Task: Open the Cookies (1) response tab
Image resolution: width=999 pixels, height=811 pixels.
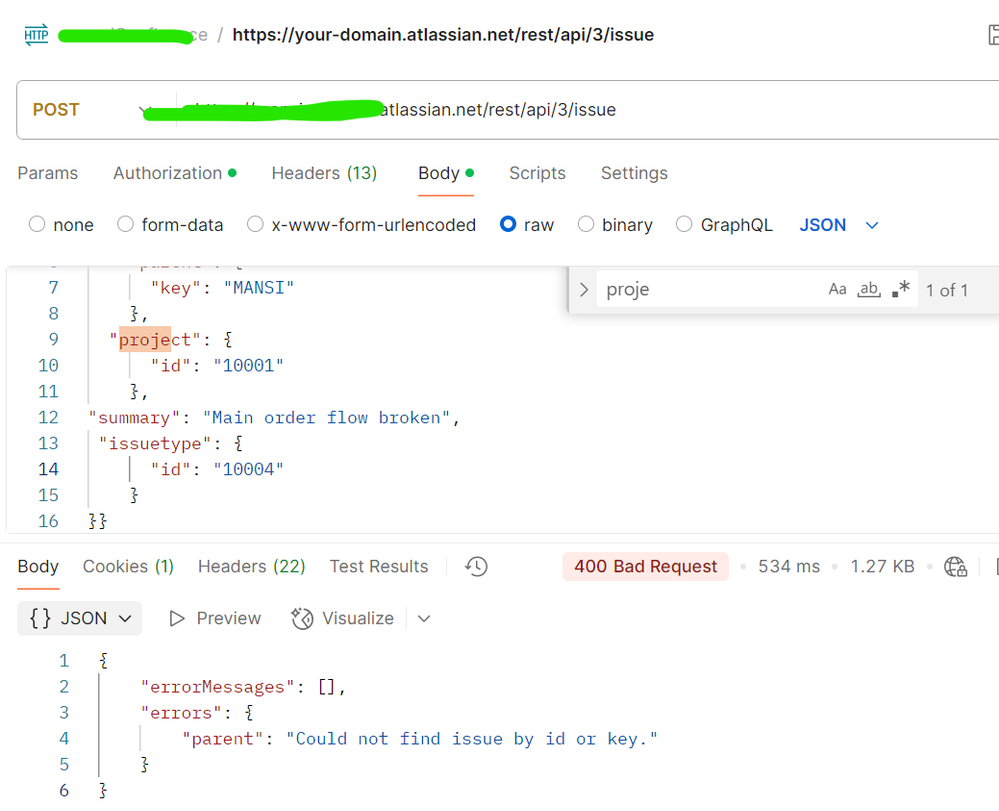Action: point(128,566)
